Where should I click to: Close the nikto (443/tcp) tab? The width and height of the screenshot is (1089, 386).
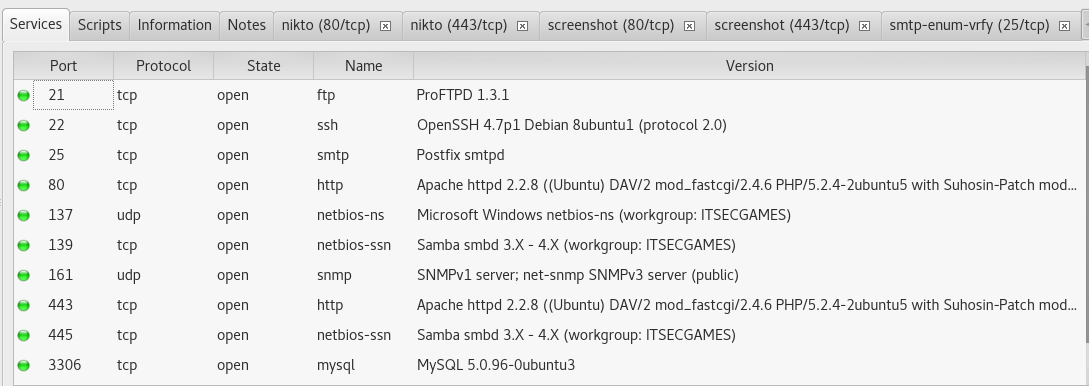pos(523,26)
